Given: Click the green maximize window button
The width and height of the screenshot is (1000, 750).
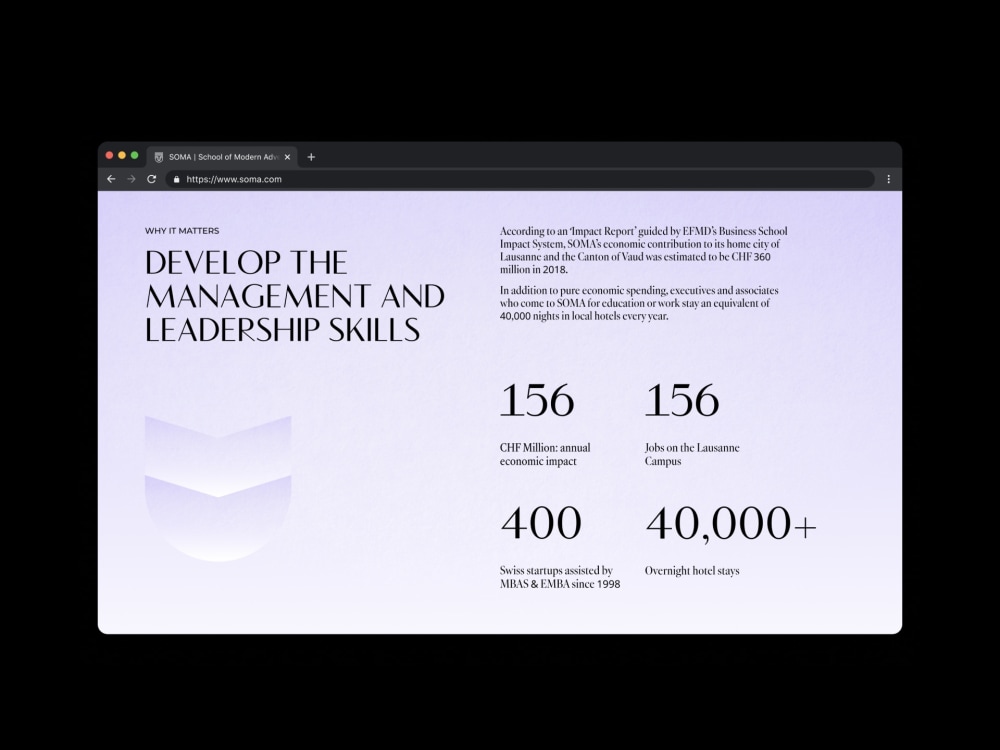Looking at the screenshot, I should point(135,156).
